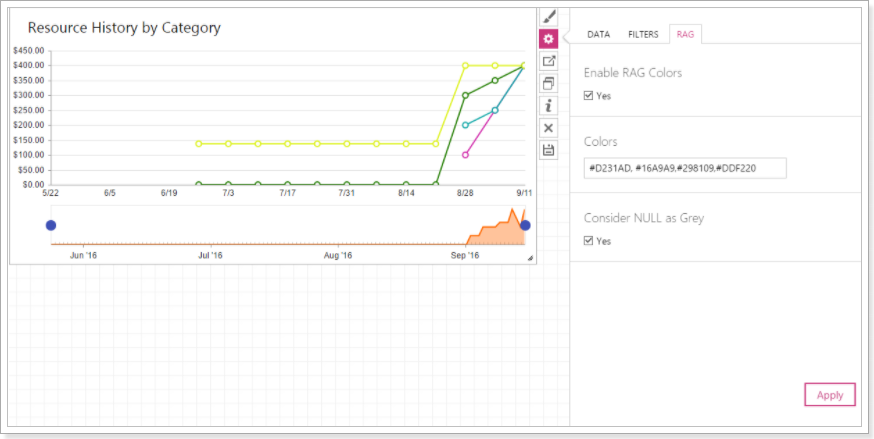Click the 5/22 x-axis label
This screenshot has height=439, width=874.
(x=51, y=193)
